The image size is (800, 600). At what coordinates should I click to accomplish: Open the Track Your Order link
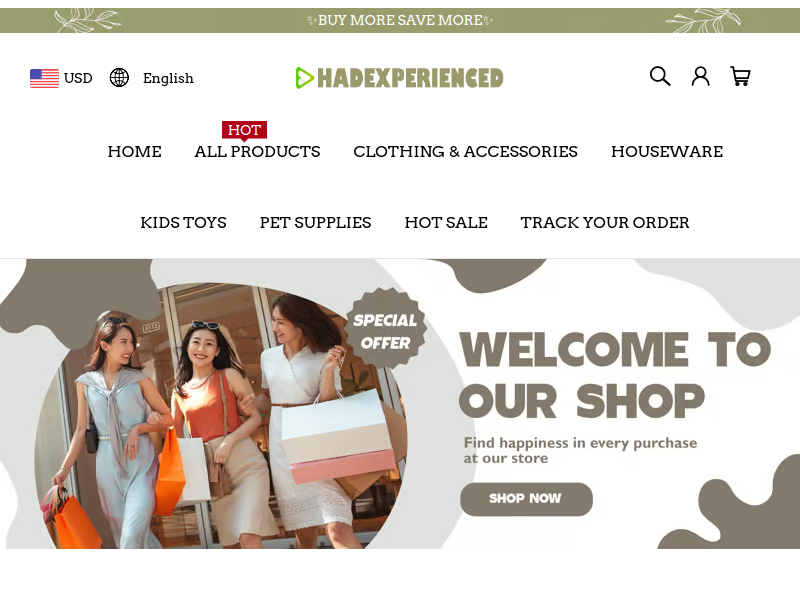coord(605,222)
